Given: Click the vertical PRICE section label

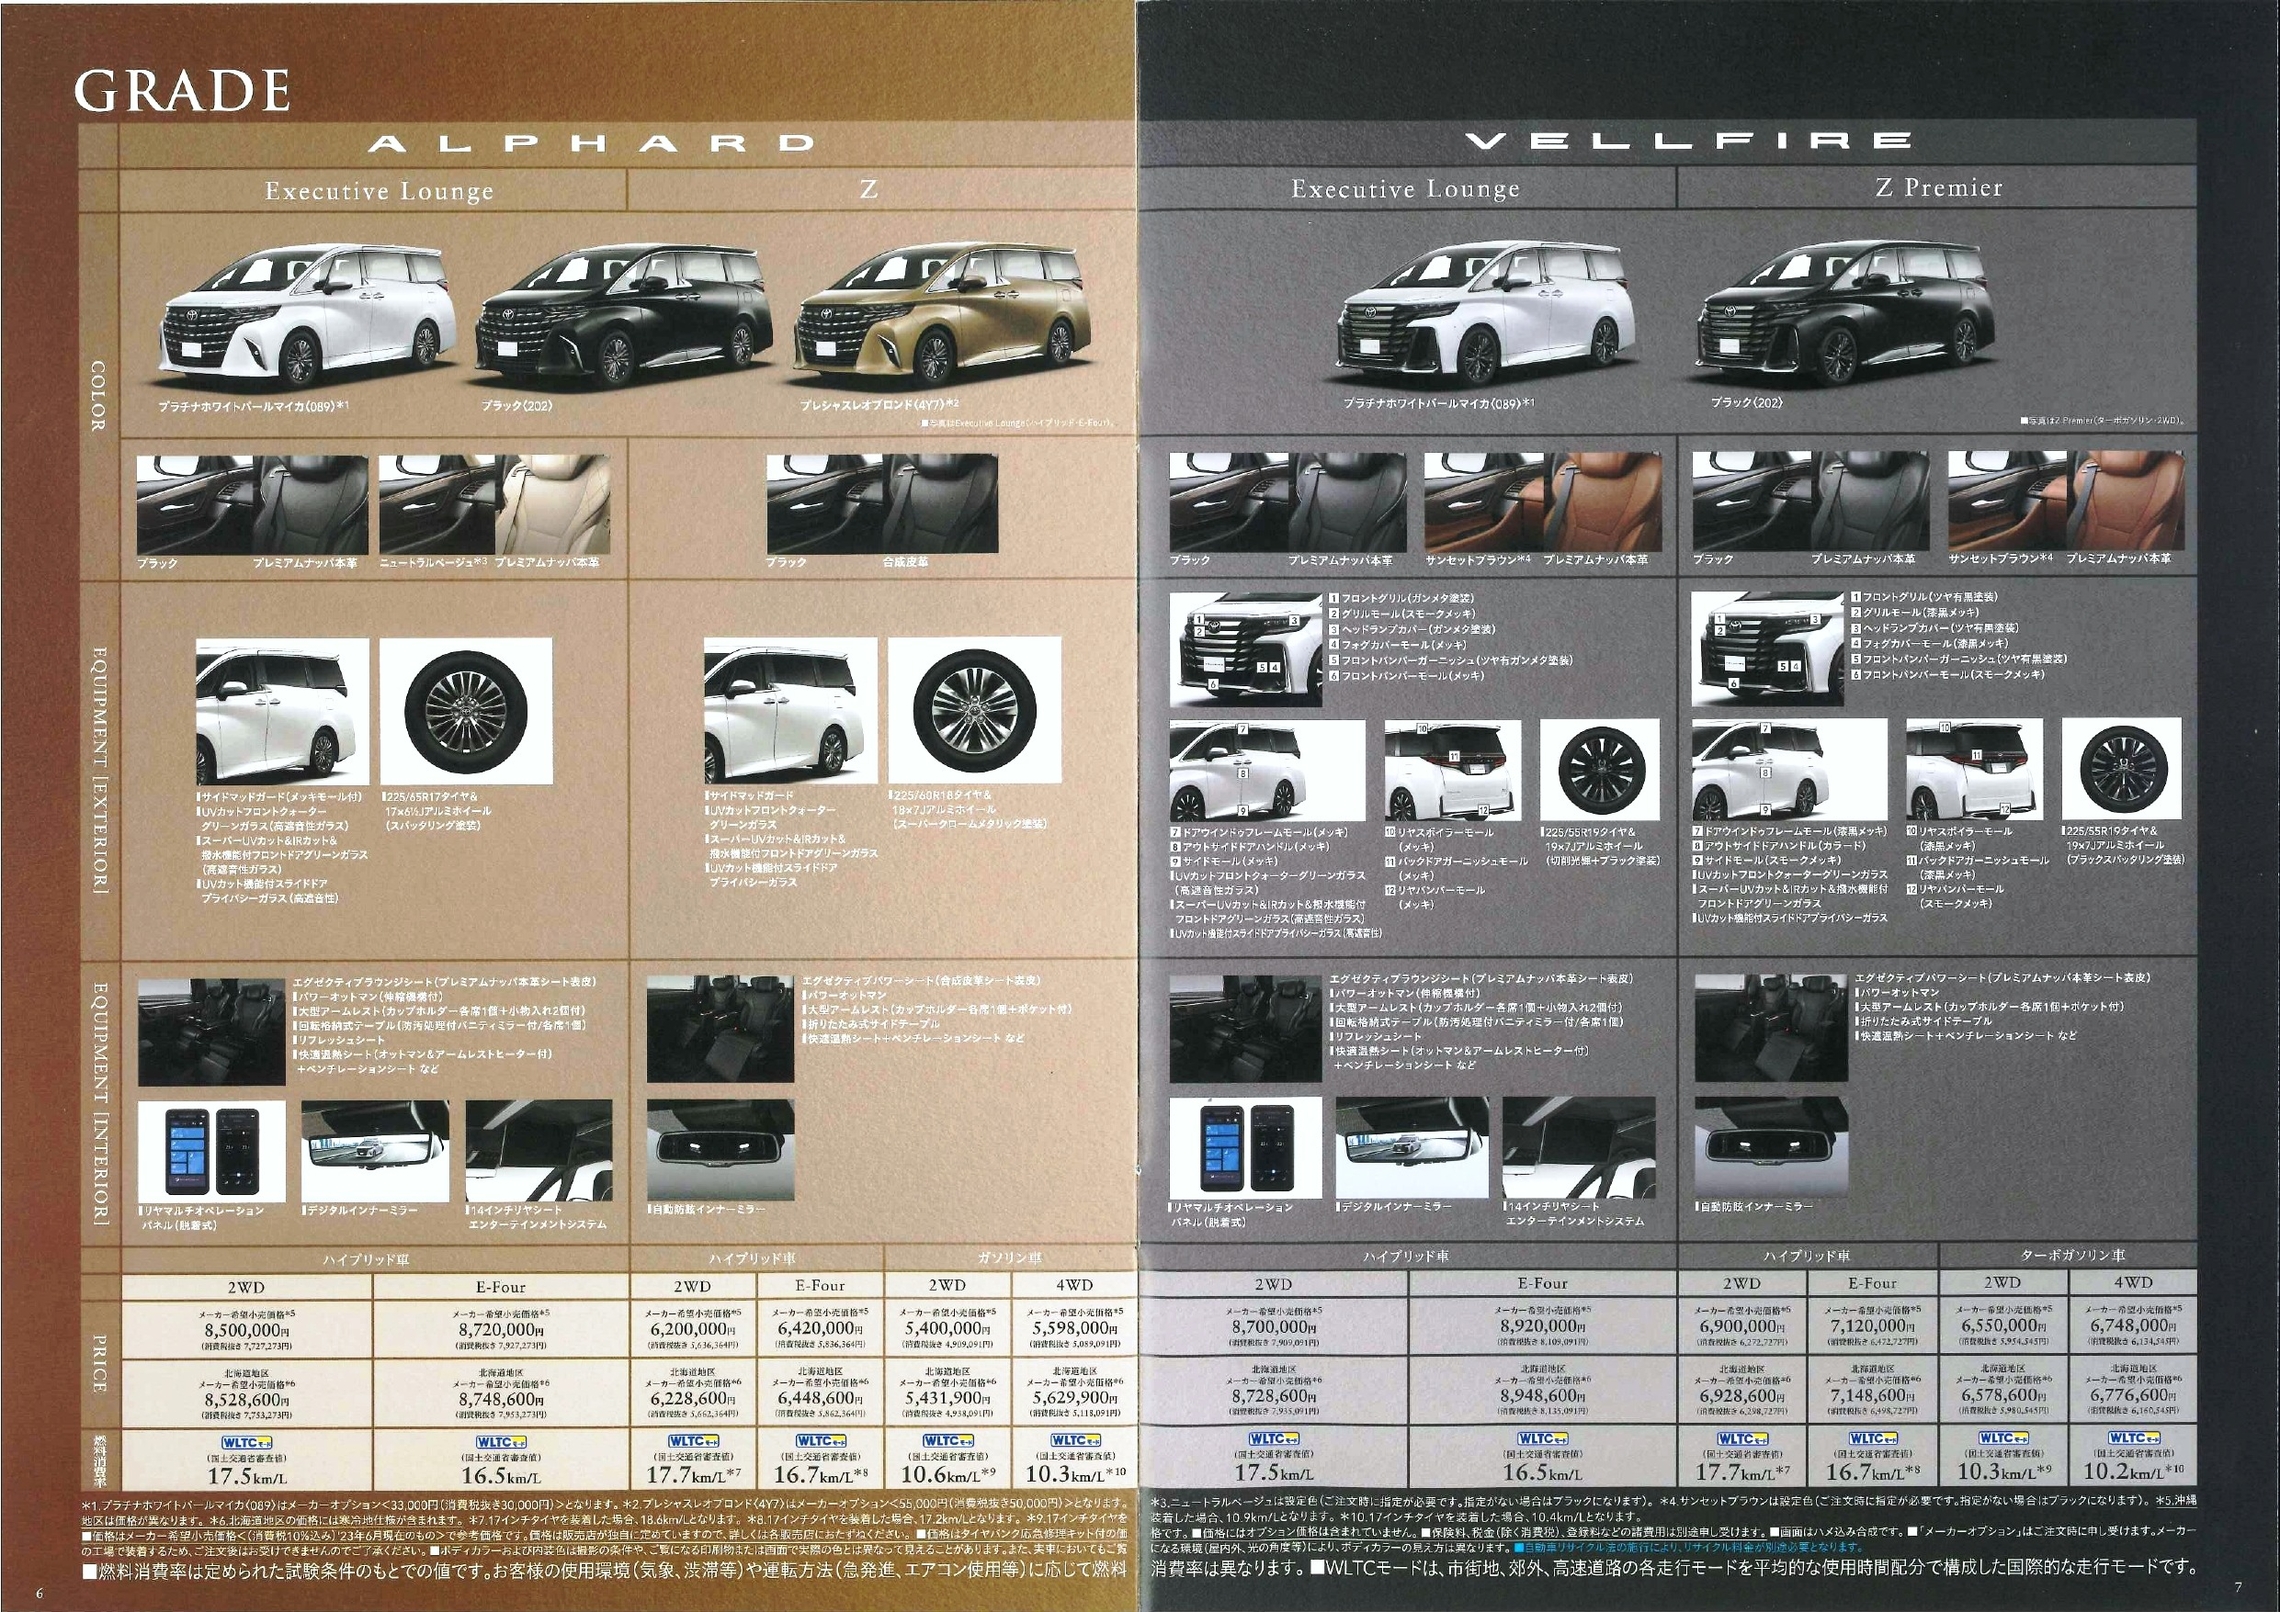Looking at the screenshot, I should [98, 1363].
